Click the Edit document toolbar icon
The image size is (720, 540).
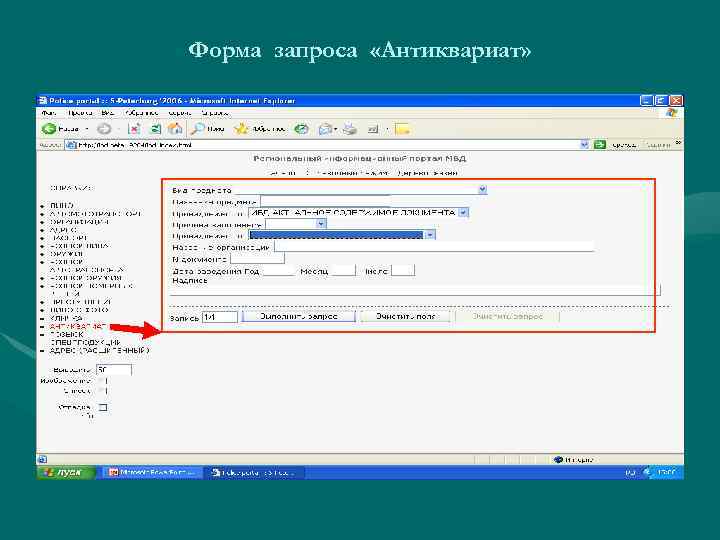[x=373, y=129]
